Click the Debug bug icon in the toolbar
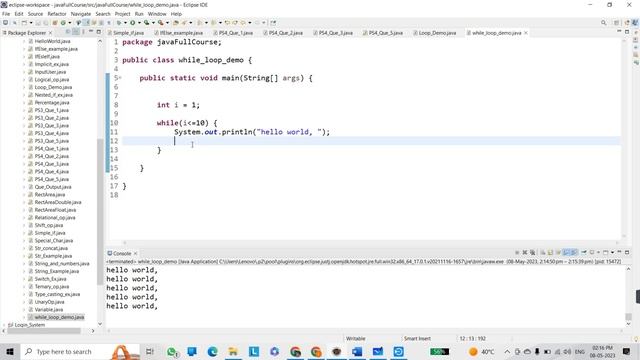This screenshot has width=640, height=360. click(x=119, y=23)
